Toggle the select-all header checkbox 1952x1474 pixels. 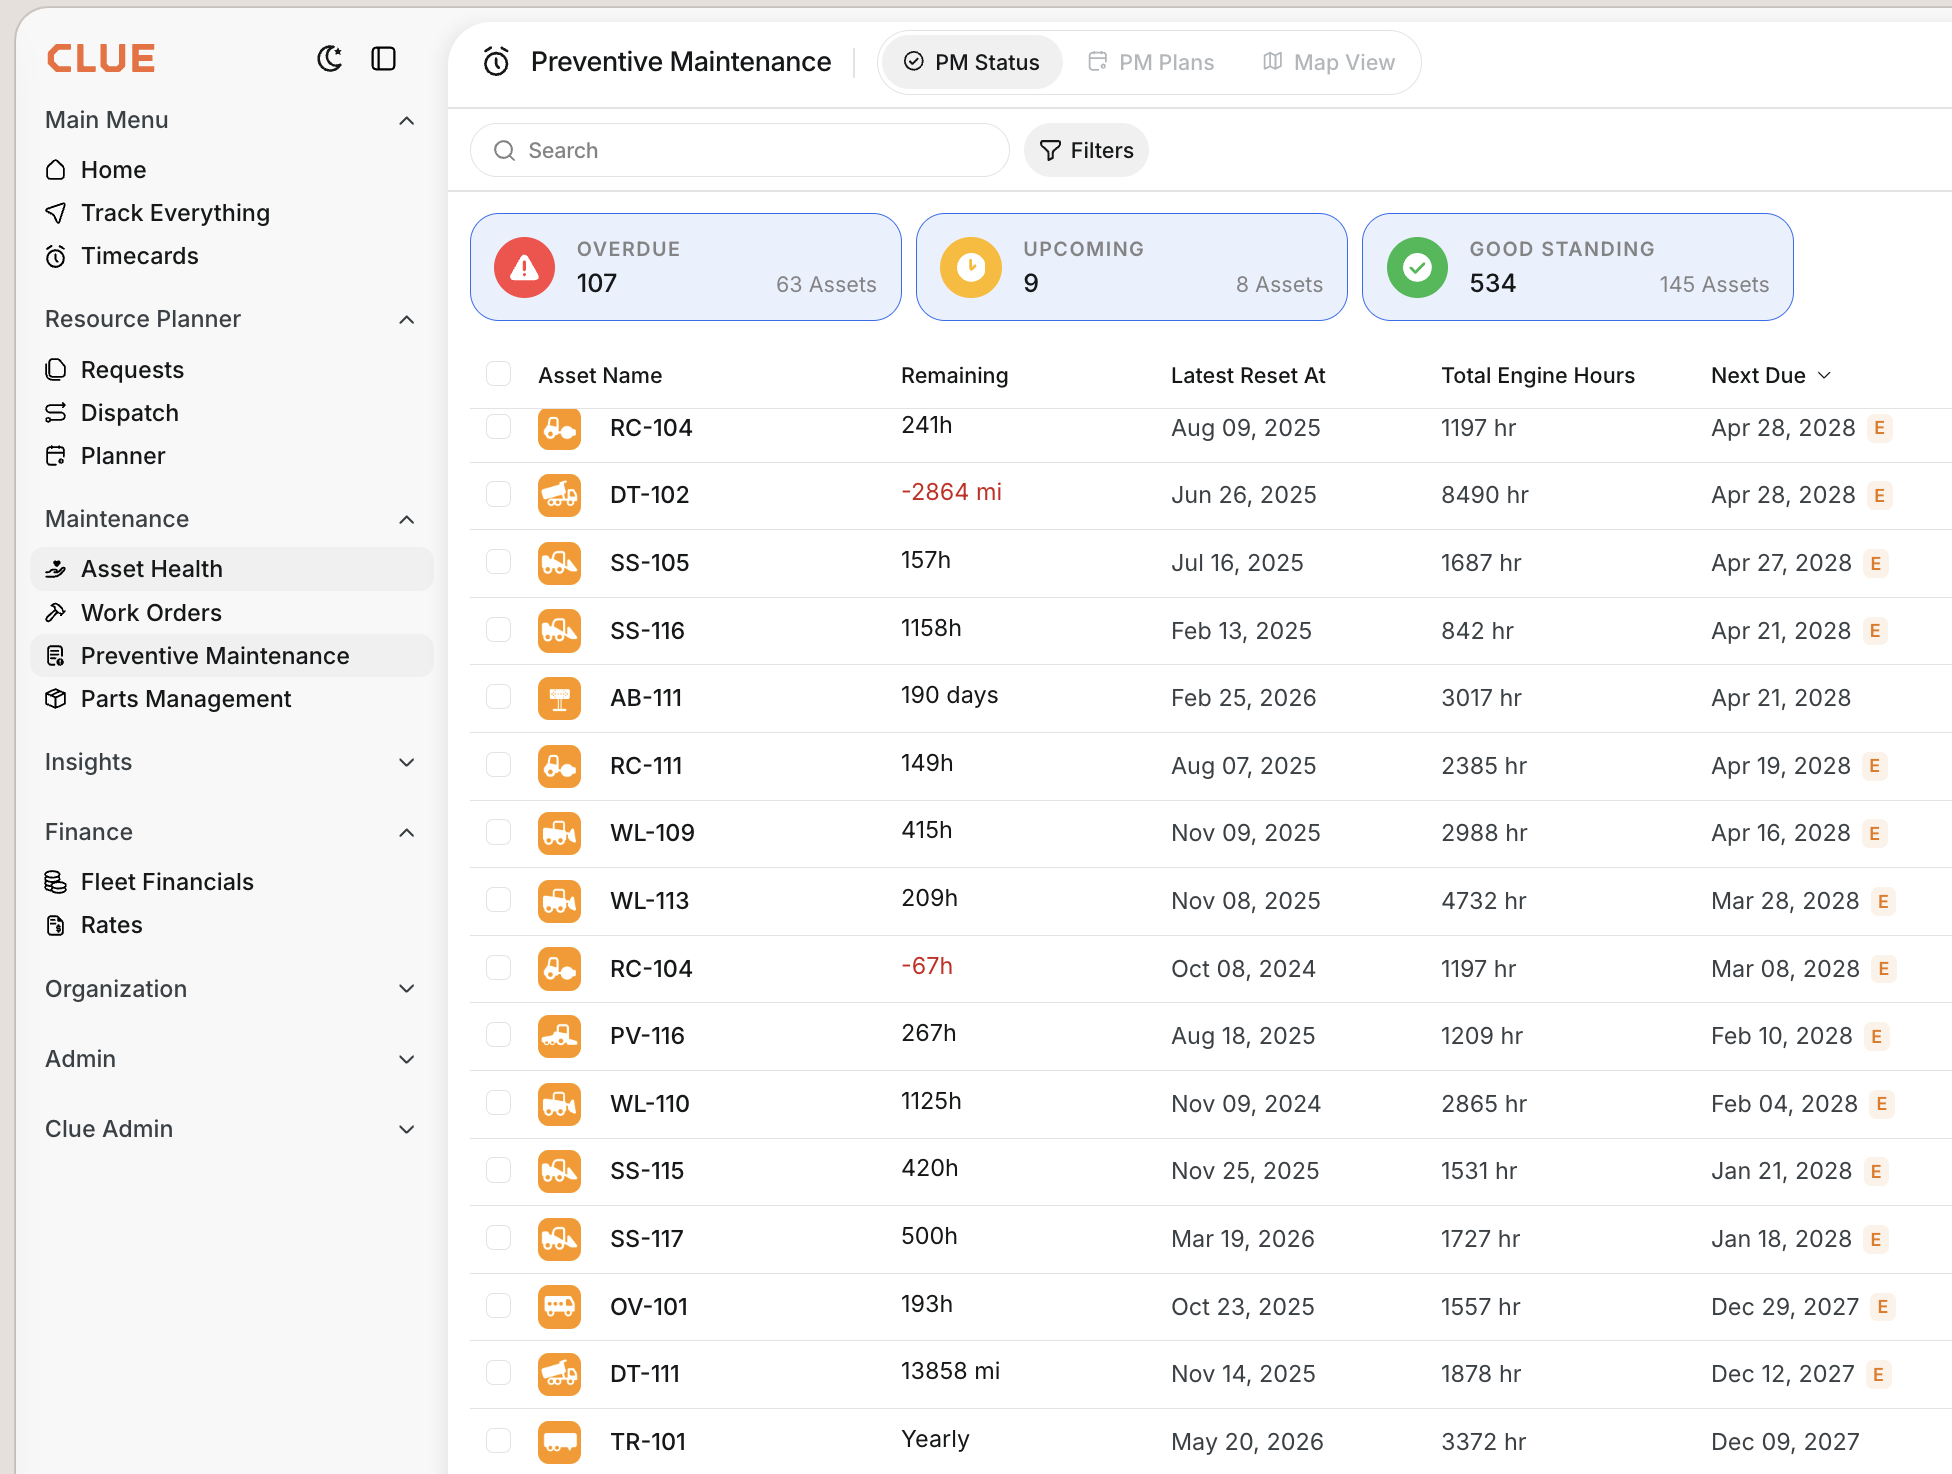tap(498, 374)
